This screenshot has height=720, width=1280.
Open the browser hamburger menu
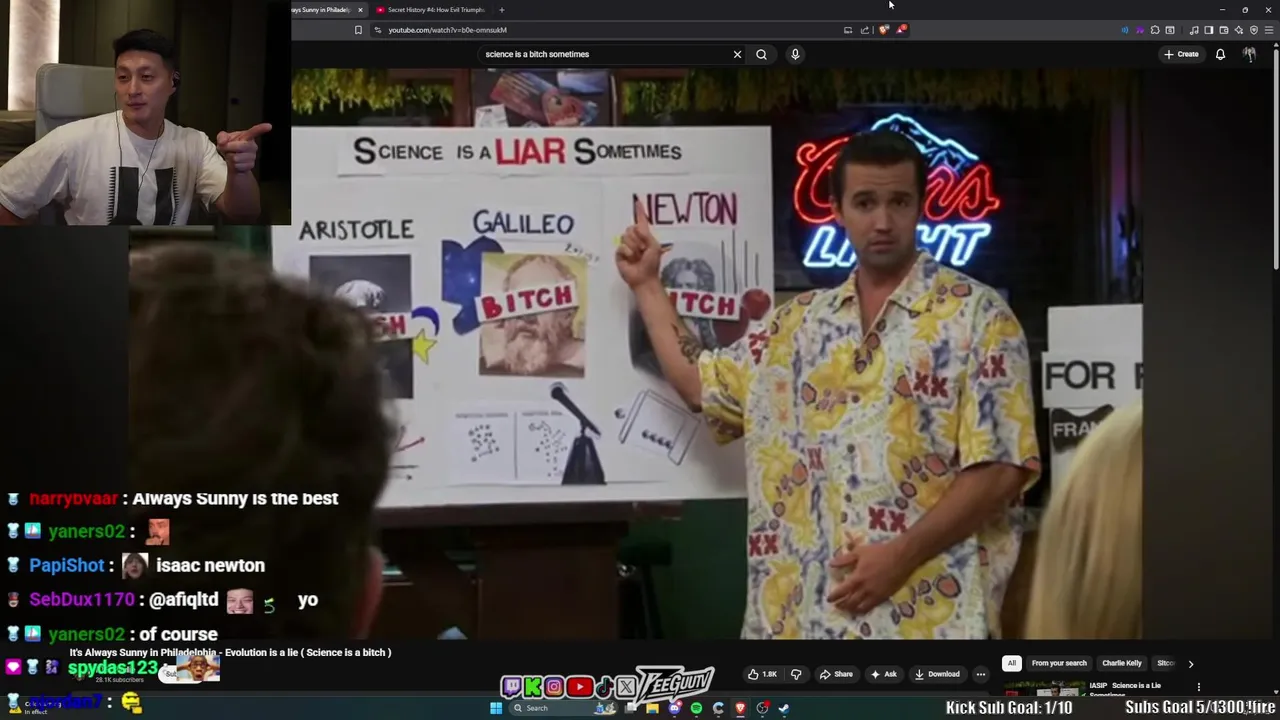point(1268,30)
